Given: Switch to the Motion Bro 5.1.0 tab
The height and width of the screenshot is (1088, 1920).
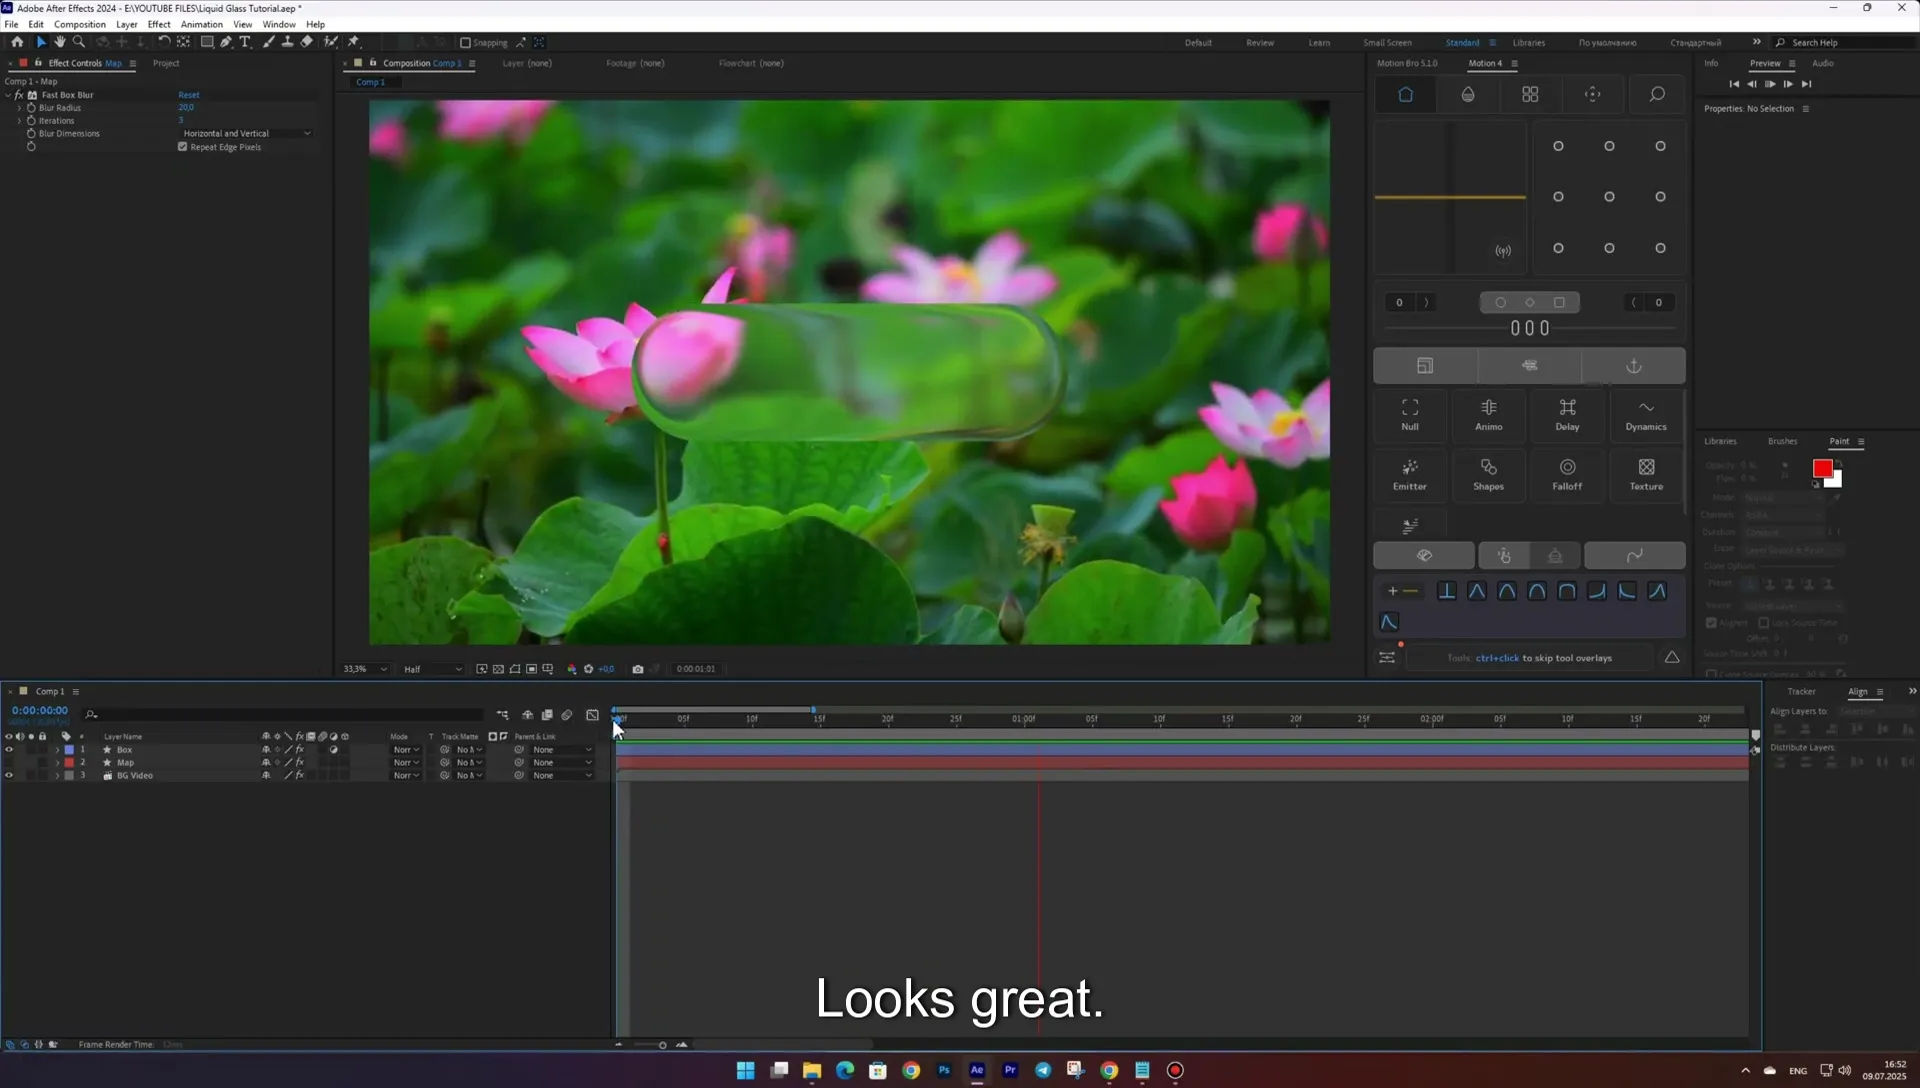Looking at the screenshot, I should pos(1406,63).
